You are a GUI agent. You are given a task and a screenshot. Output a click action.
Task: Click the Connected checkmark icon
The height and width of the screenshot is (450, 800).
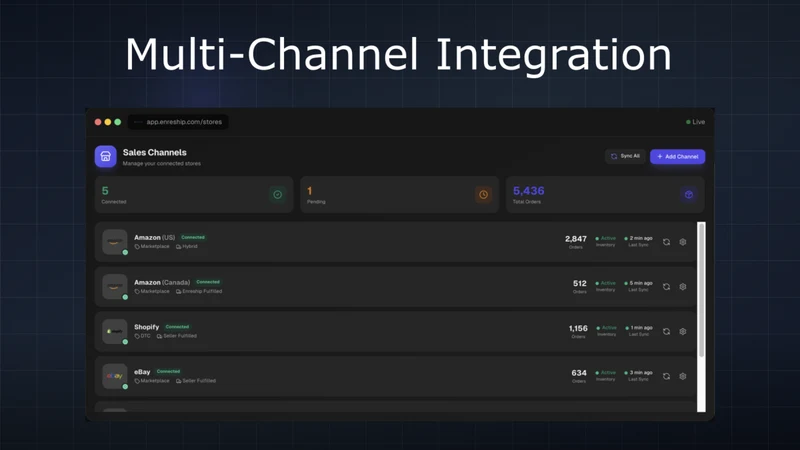(x=278, y=194)
